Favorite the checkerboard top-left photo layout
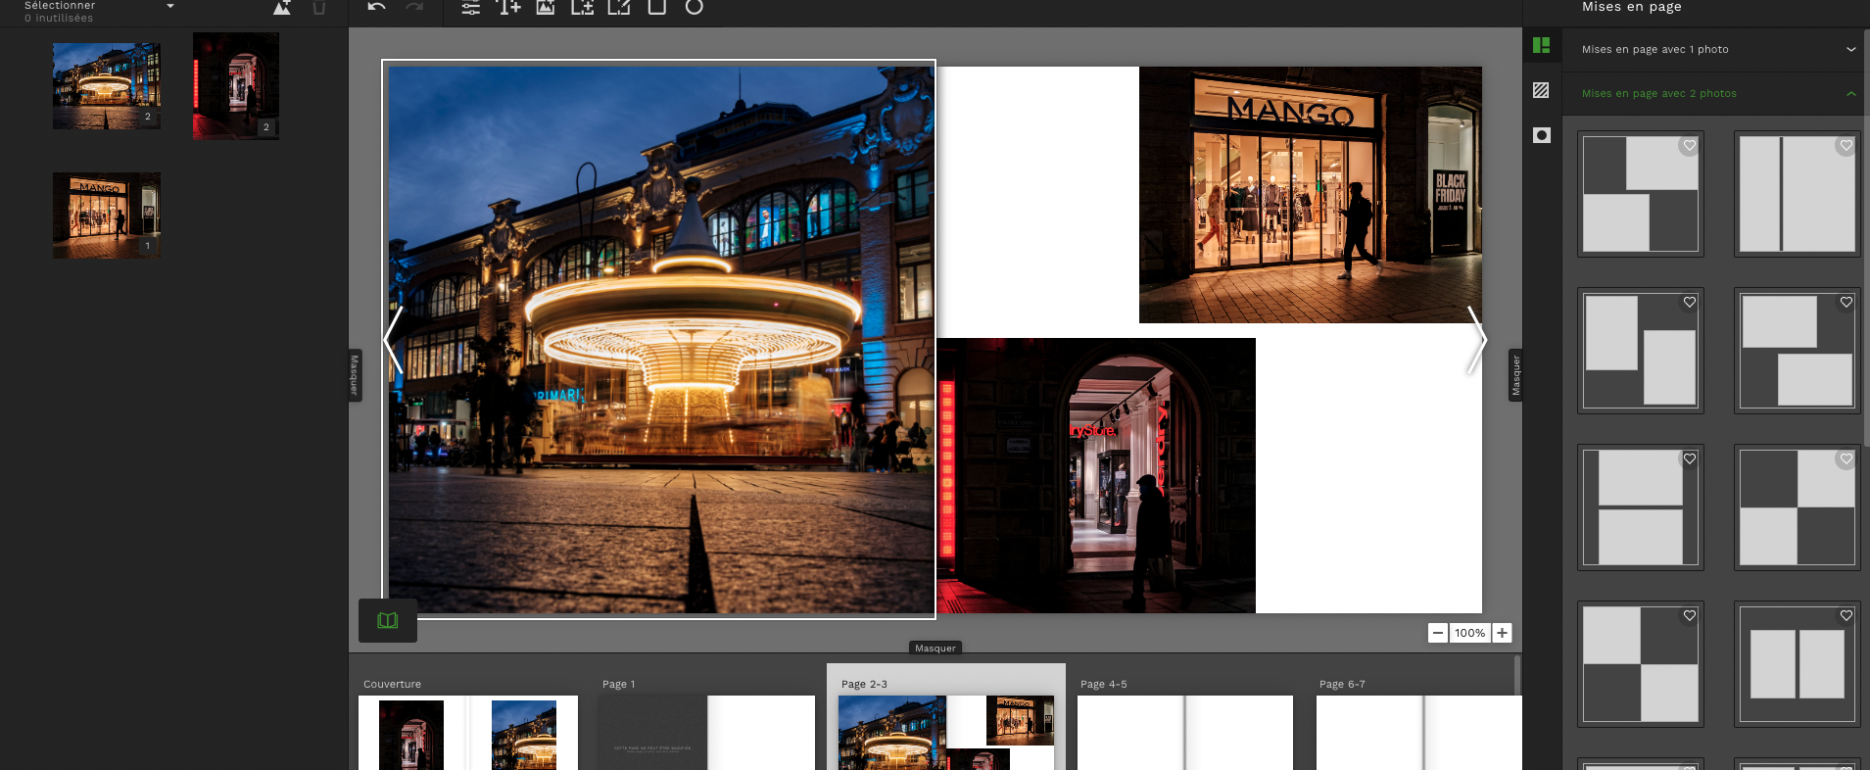Viewport: 1870px width, 770px height. pyautogui.click(x=1689, y=616)
